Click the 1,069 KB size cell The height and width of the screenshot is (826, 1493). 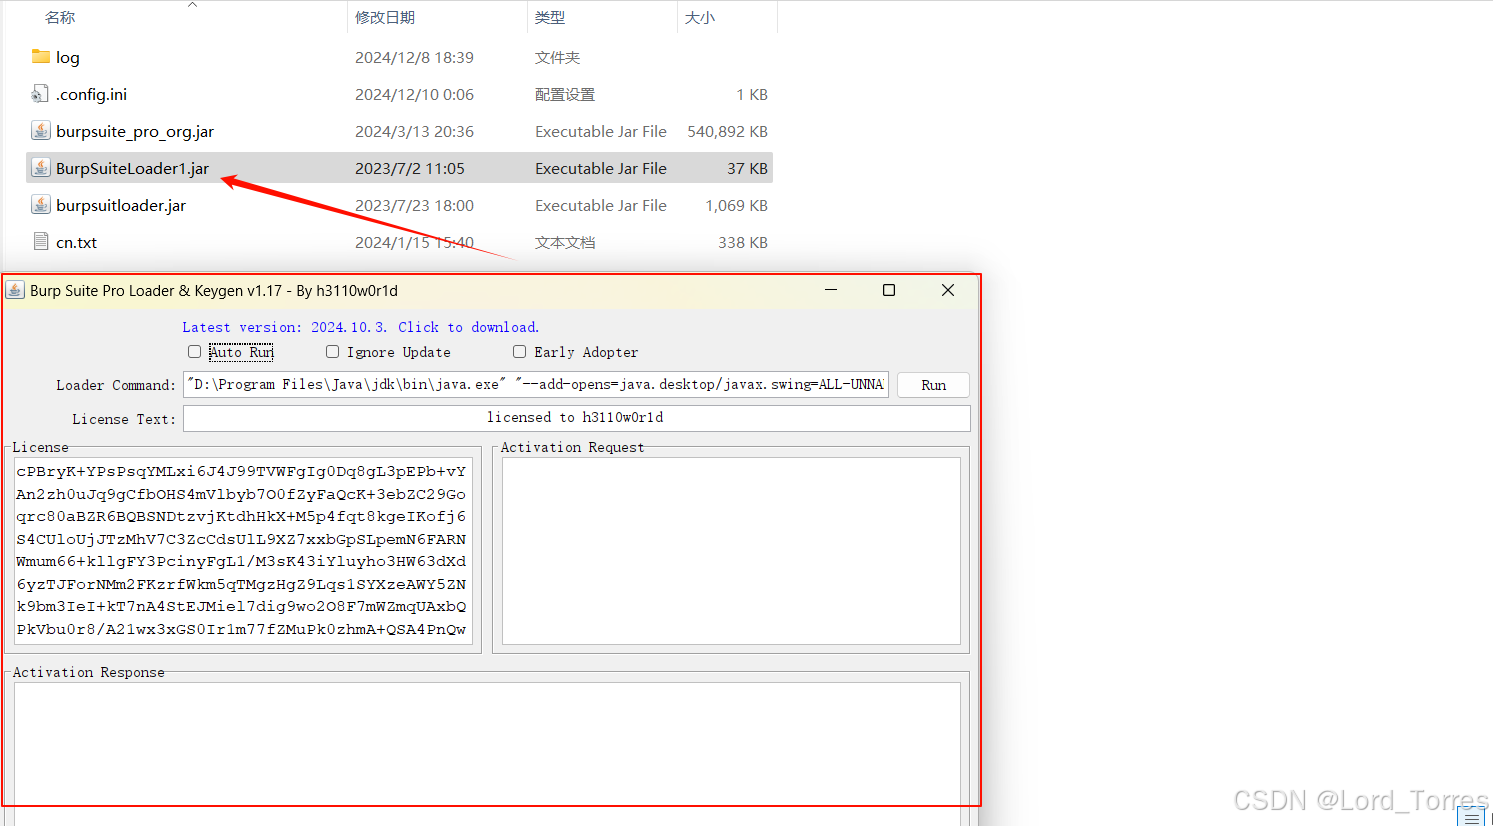[x=736, y=205]
